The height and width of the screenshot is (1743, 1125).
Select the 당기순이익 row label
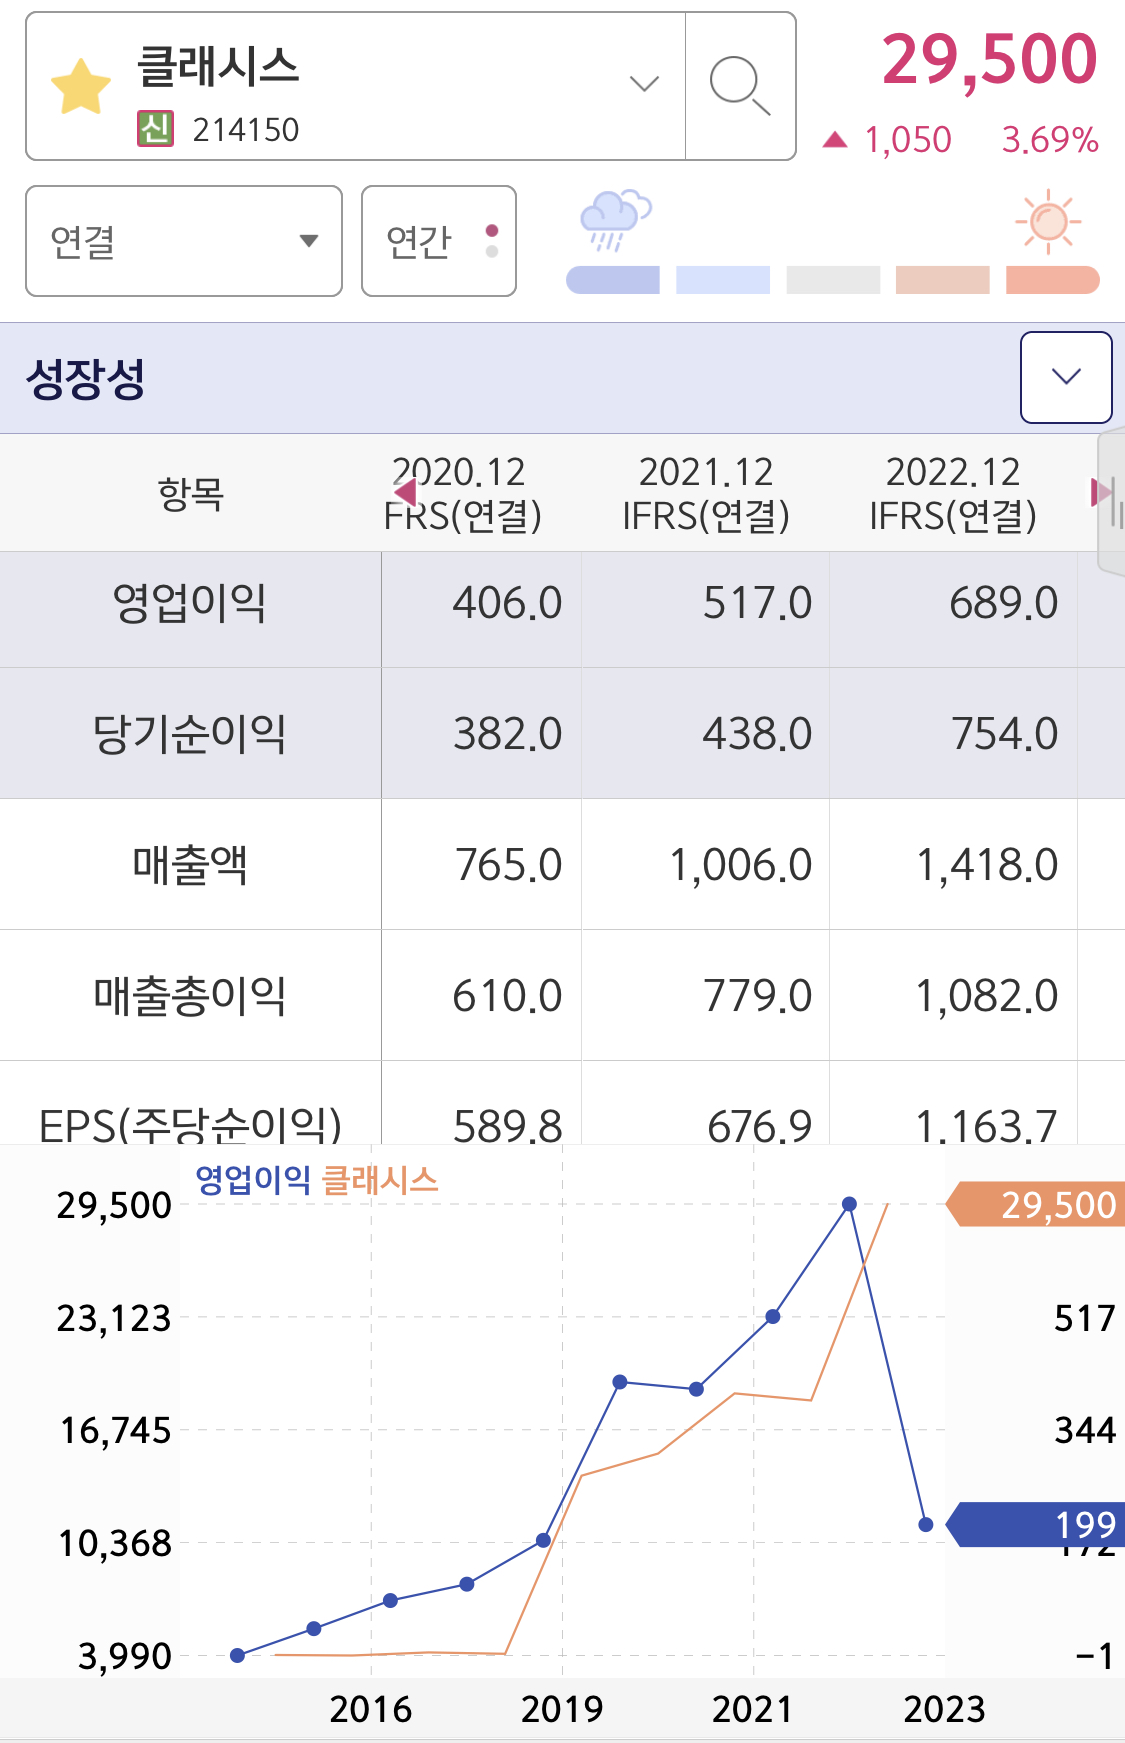pyautogui.click(x=190, y=734)
